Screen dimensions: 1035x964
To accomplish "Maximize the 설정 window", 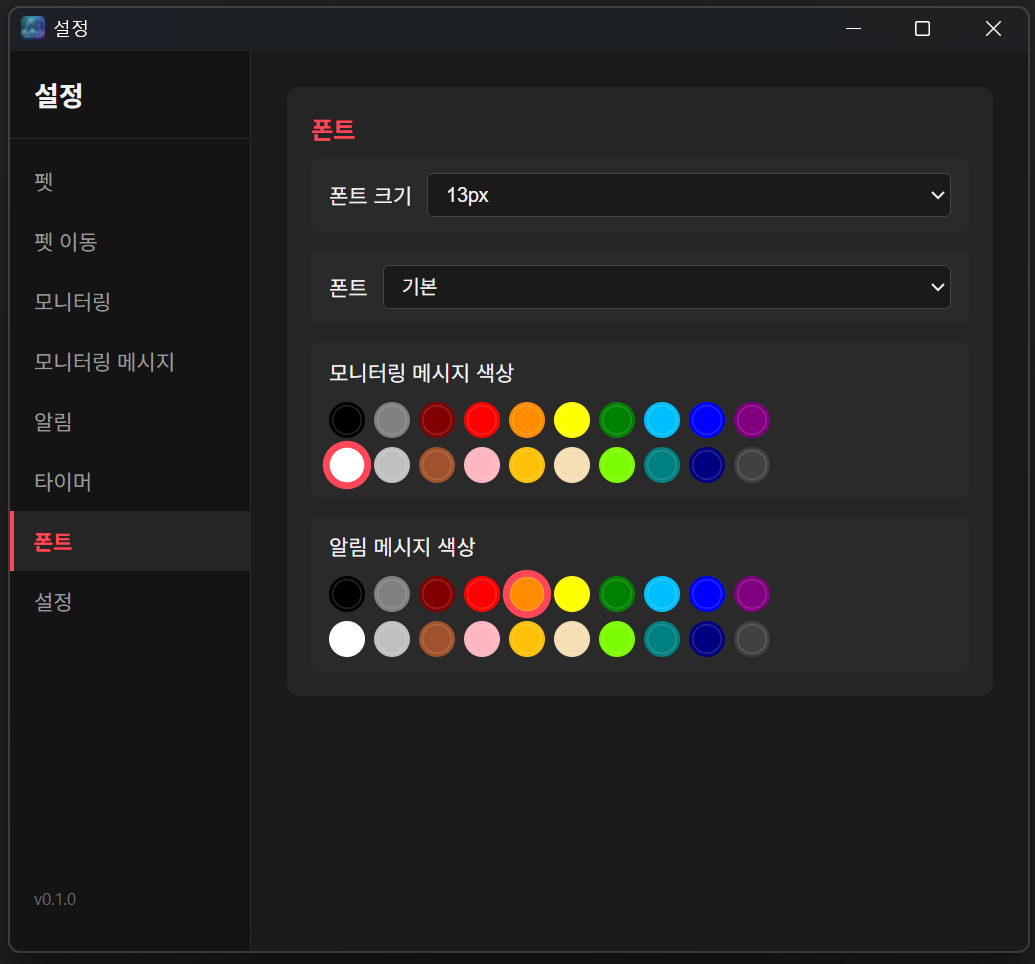I will pos(923,28).
